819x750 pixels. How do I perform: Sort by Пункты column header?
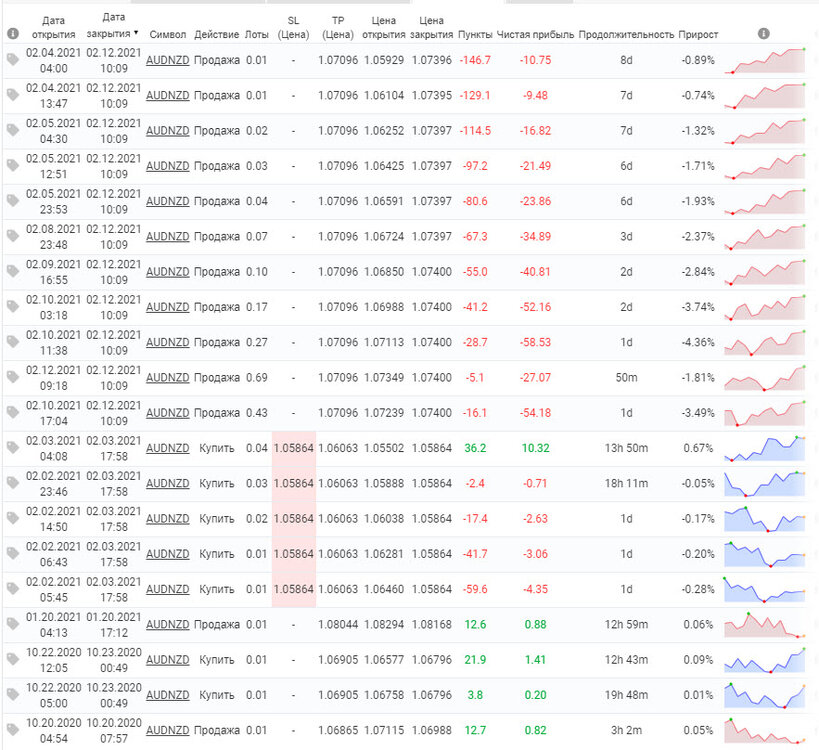click(x=475, y=34)
